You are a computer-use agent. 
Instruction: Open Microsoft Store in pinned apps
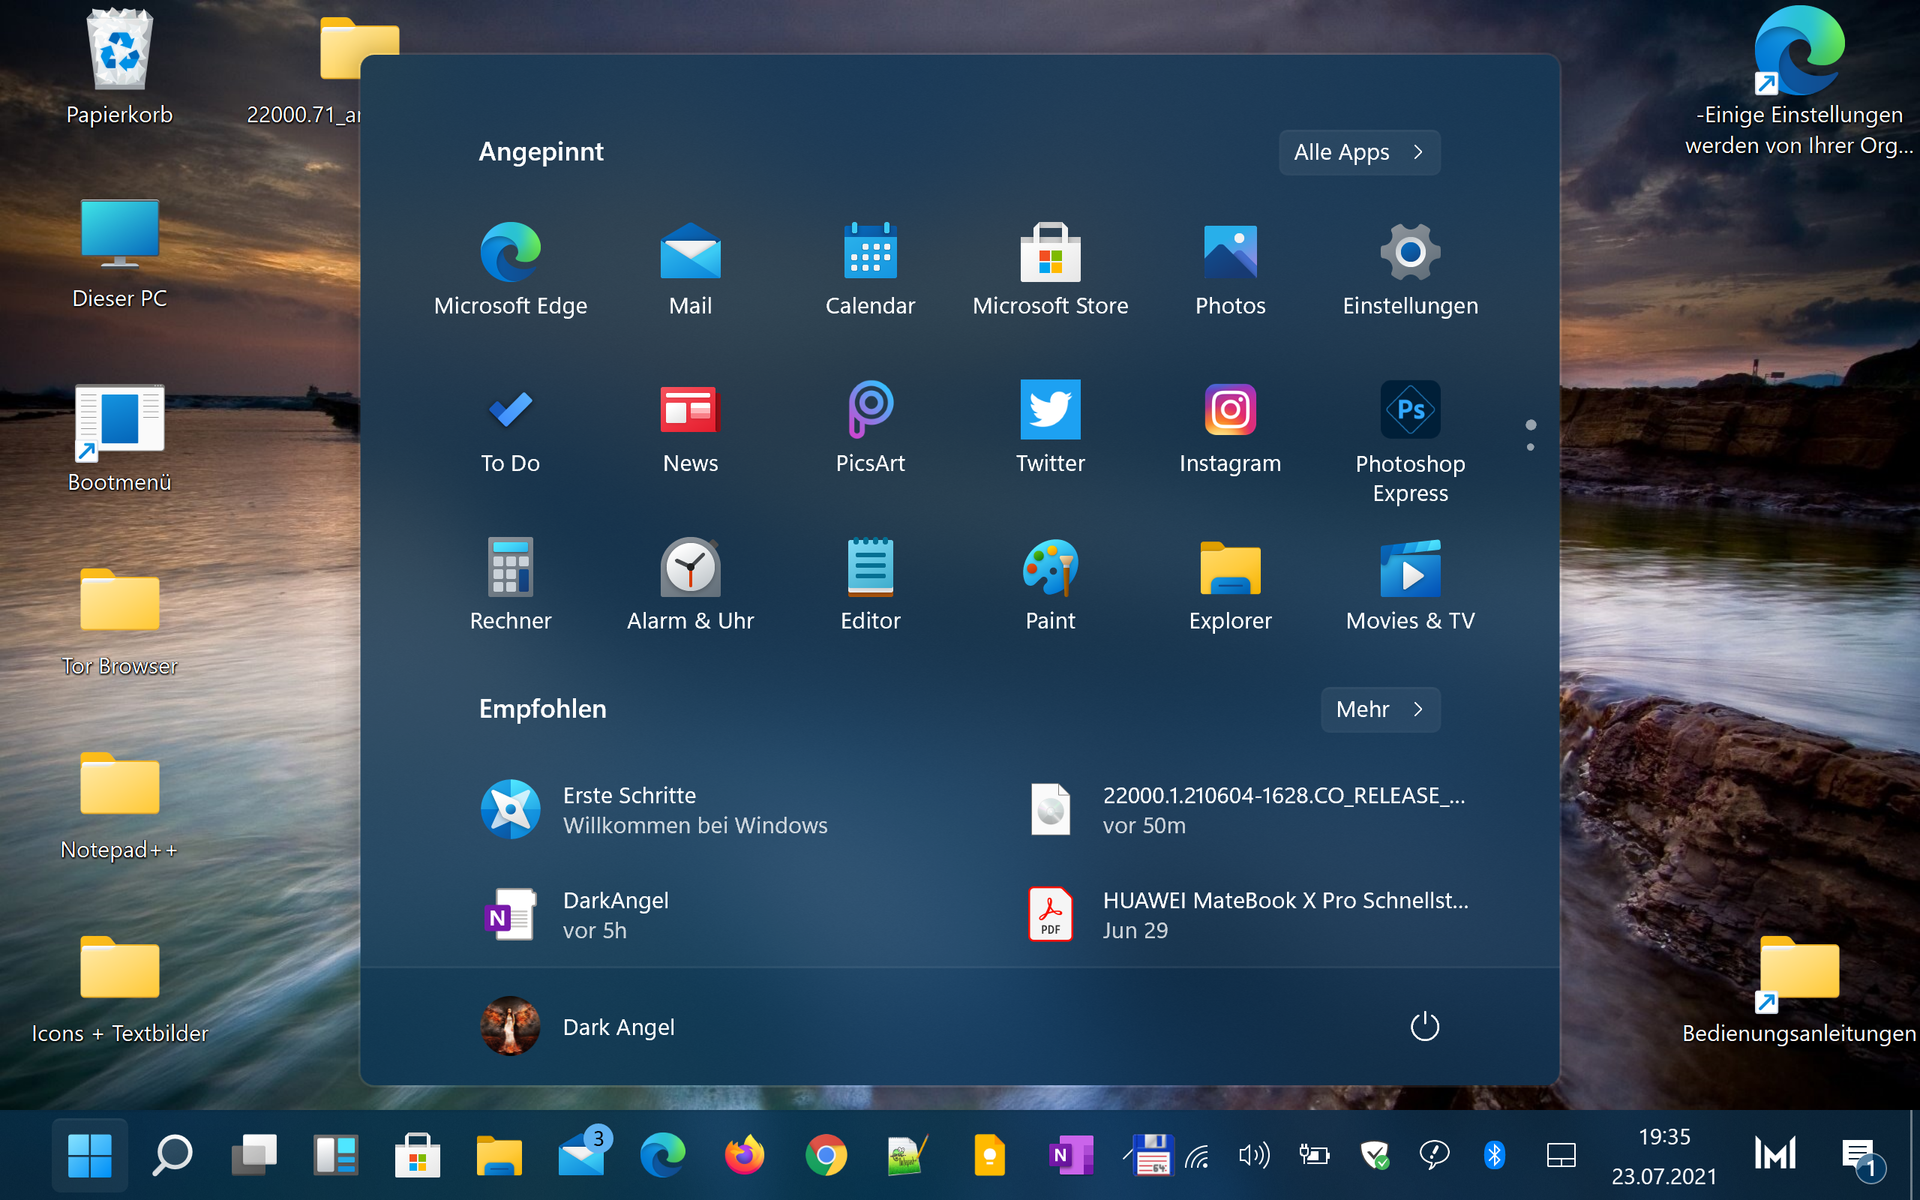[1050, 269]
